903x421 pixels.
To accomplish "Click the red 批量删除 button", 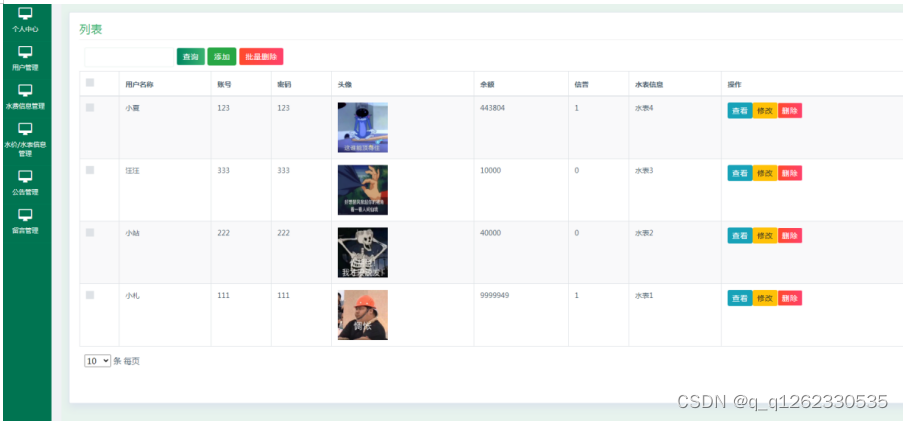I will pos(261,56).
